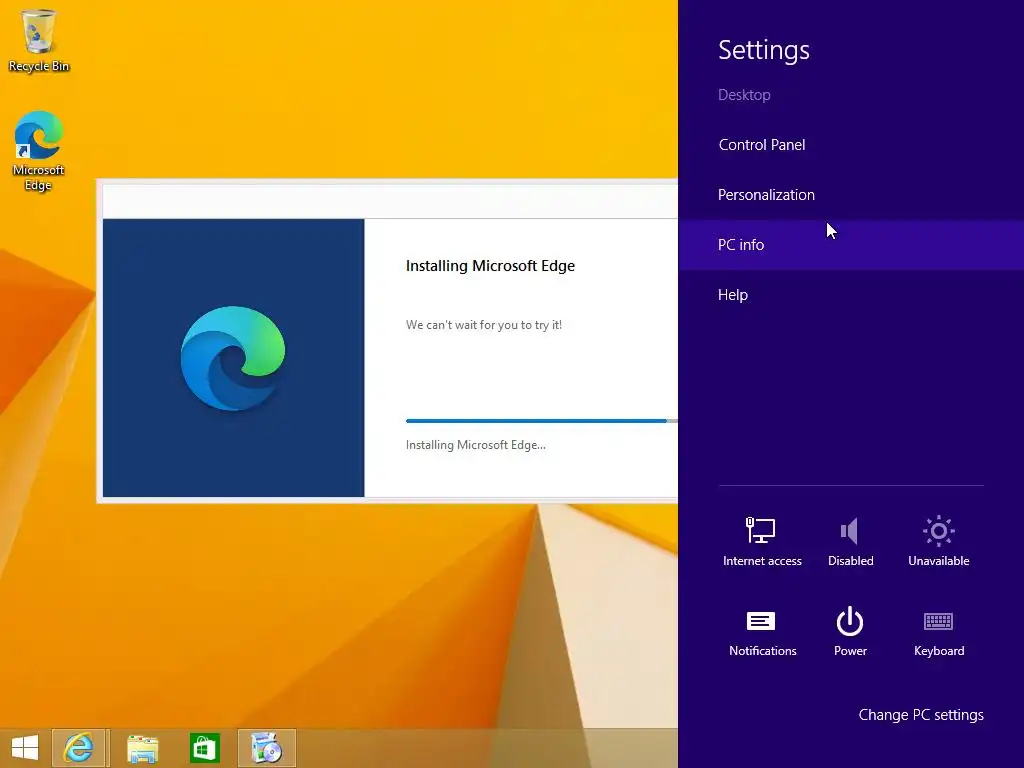Select the Microsoft Edge desktop shortcut
The height and width of the screenshot is (768, 1024).
pyautogui.click(x=39, y=151)
